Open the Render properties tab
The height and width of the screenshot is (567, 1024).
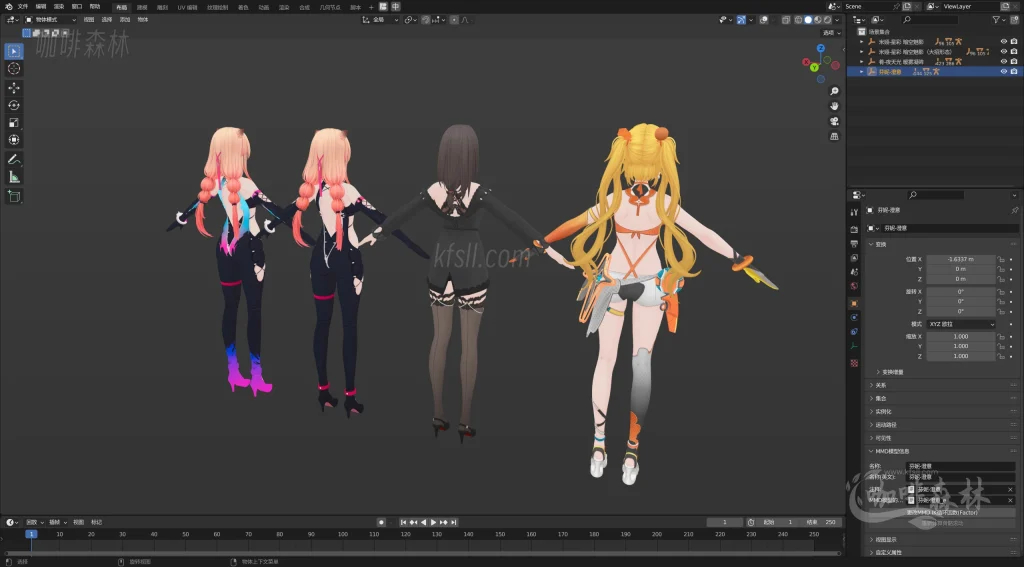(854, 229)
